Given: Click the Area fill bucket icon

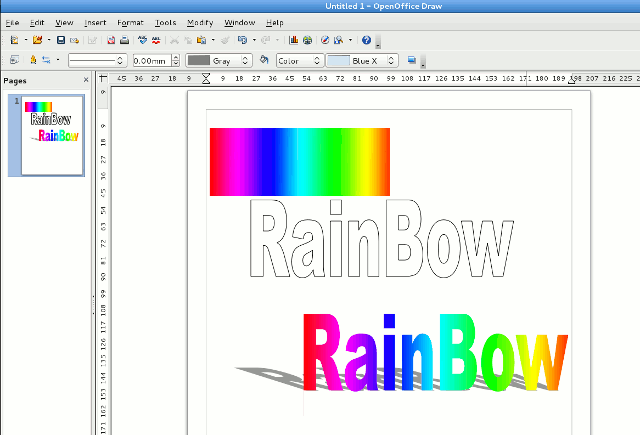Looking at the screenshot, I should (x=264, y=60).
